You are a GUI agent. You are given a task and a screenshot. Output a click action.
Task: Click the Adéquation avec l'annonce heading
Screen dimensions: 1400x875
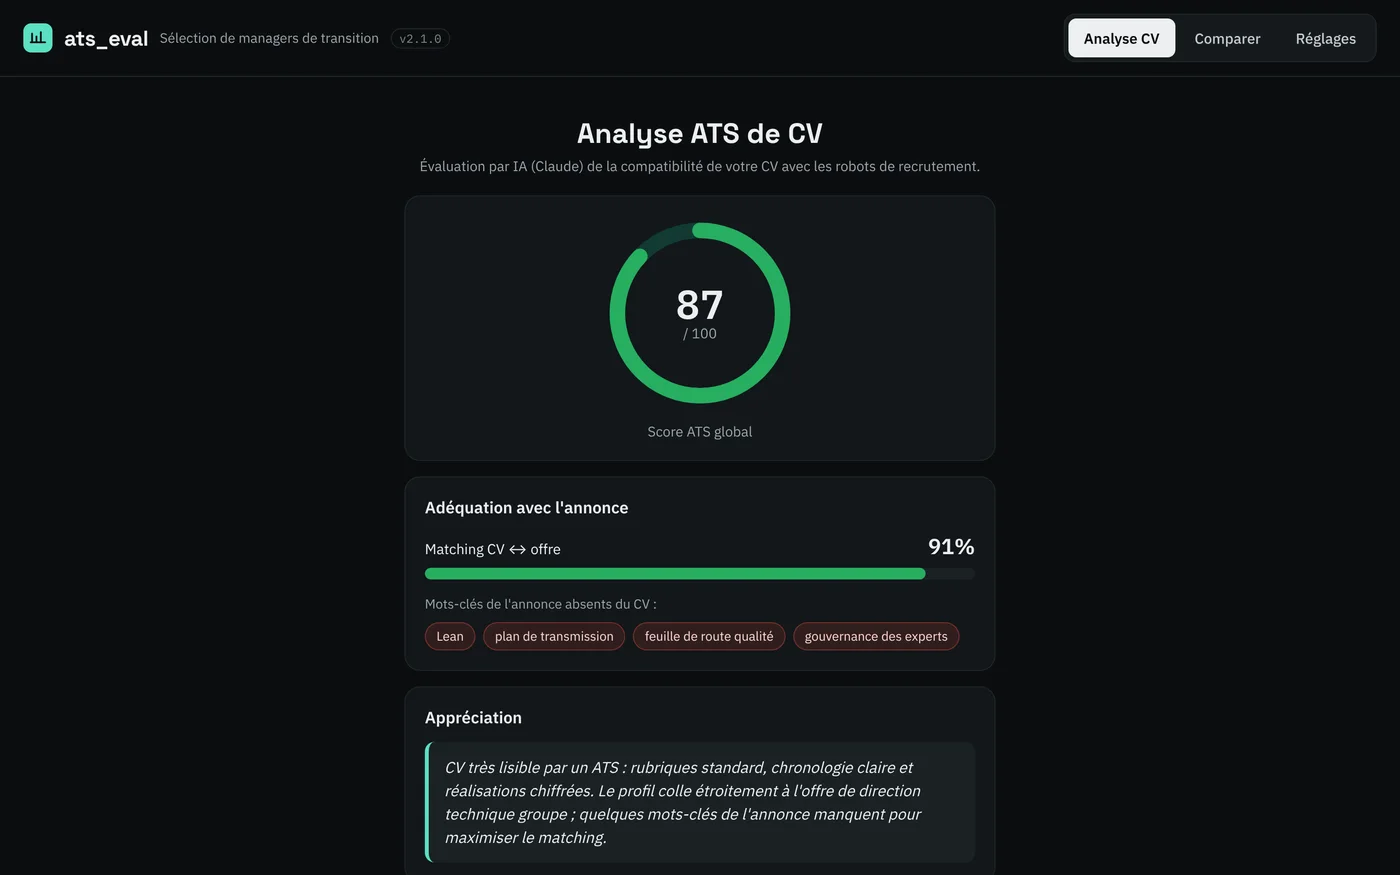[526, 508]
